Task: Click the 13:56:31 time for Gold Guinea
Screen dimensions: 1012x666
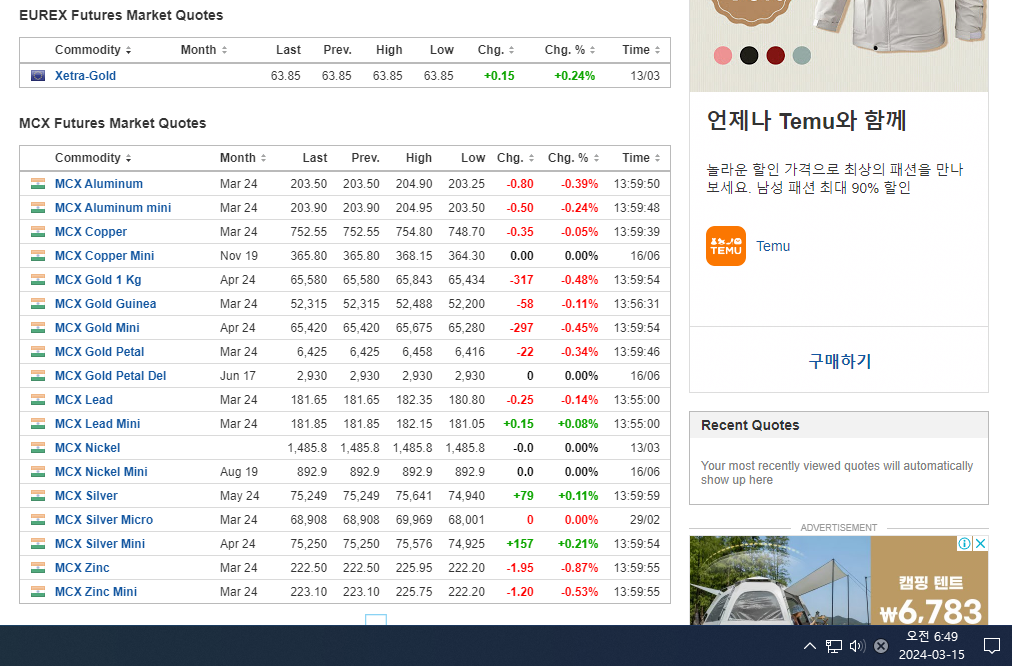Action: pyautogui.click(x=636, y=304)
